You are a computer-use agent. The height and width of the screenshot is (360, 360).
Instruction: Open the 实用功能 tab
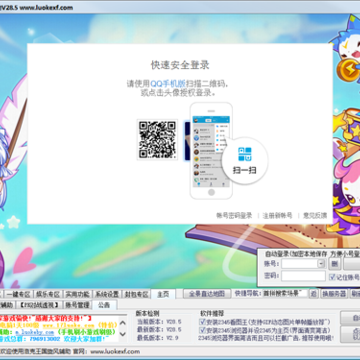(77, 294)
